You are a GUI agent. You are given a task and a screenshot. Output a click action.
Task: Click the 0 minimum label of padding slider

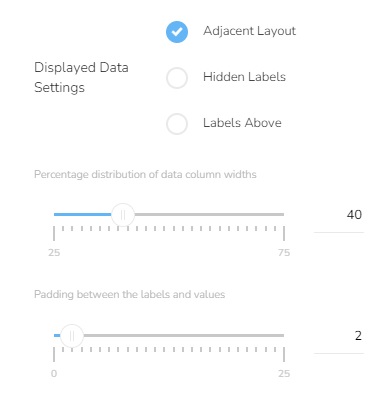pyautogui.click(x=54, y=374)
